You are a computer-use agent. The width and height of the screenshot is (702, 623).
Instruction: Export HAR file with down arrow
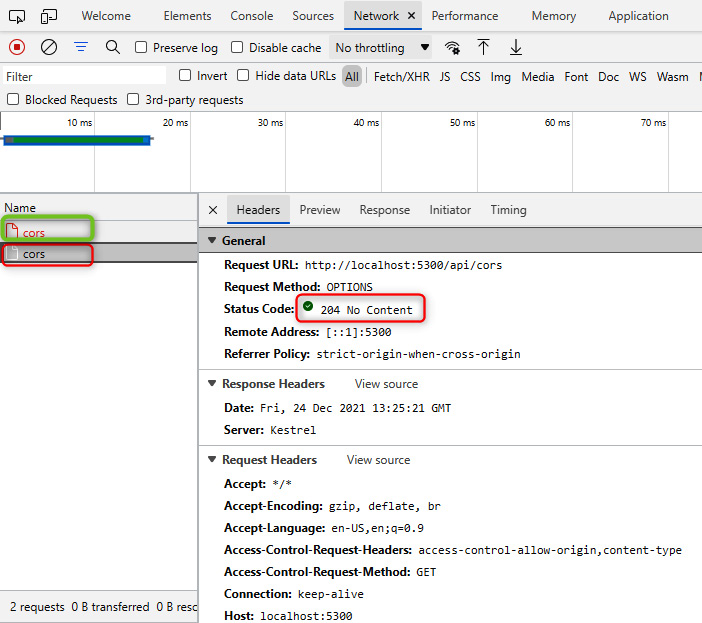pos(516,47)
